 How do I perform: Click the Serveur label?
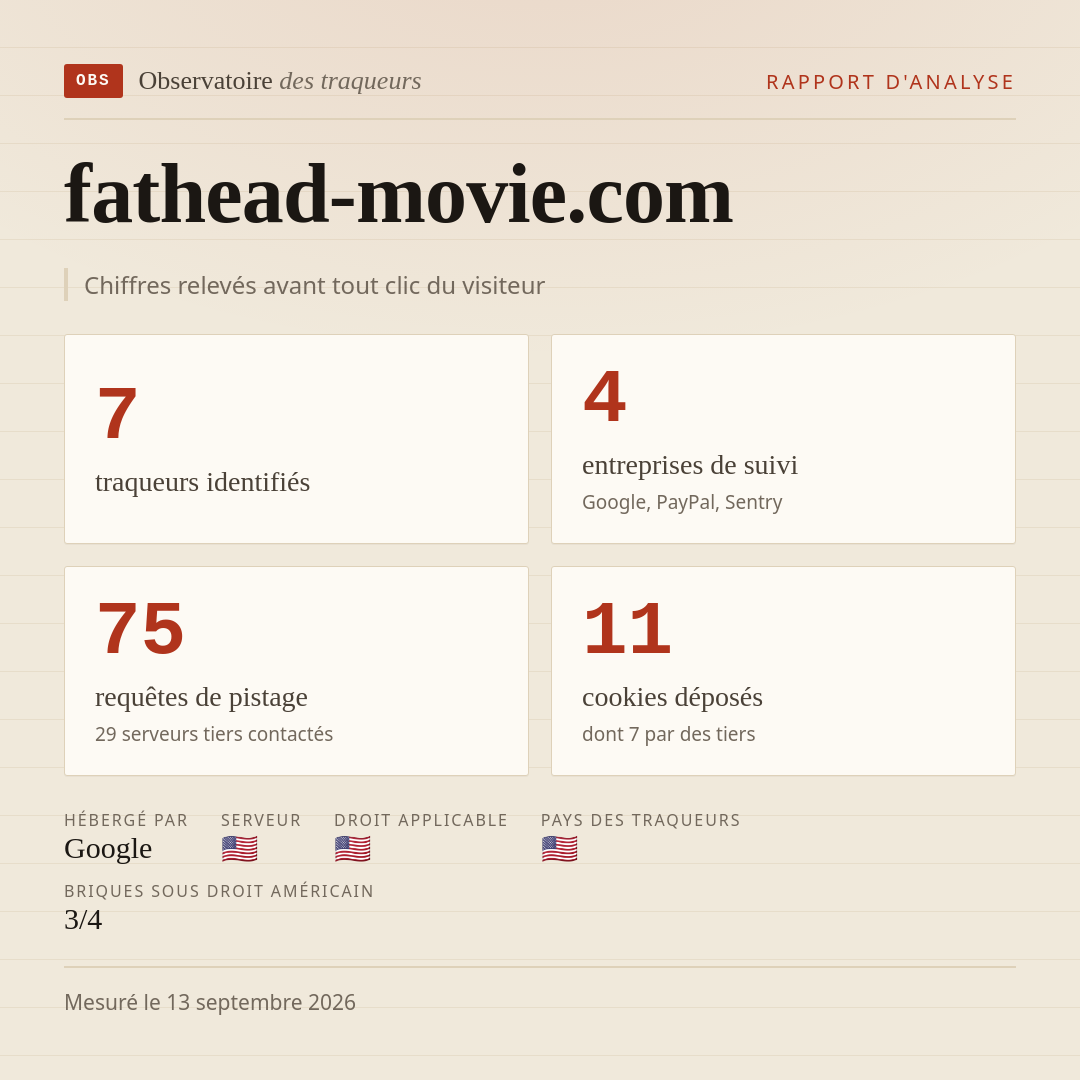[261, 820]
